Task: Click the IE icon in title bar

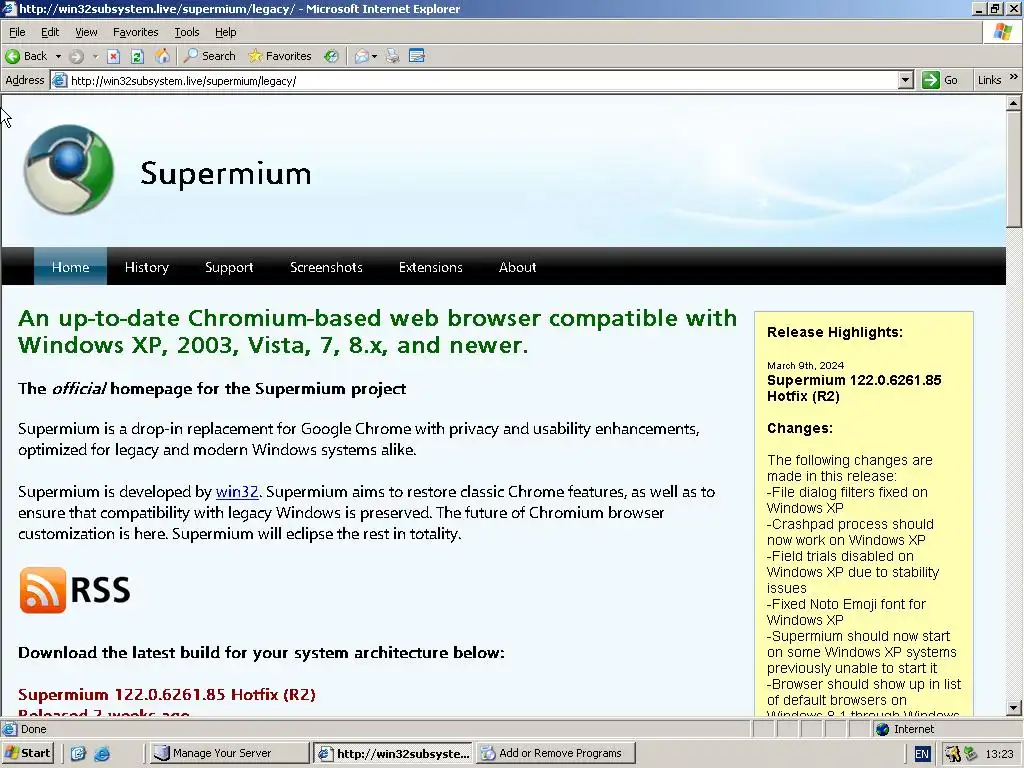Action: coord(9,8)
